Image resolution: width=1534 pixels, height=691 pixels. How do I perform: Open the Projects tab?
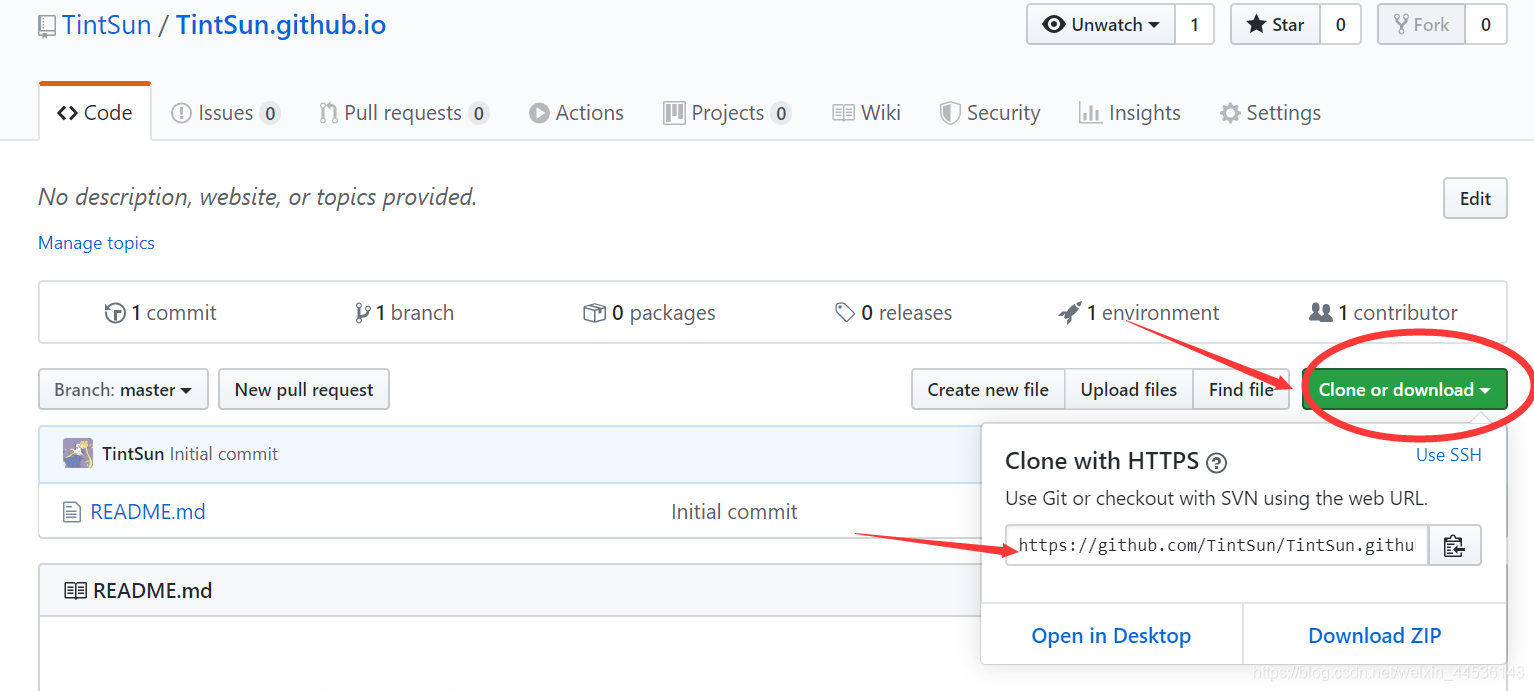(x=727, y=113)
